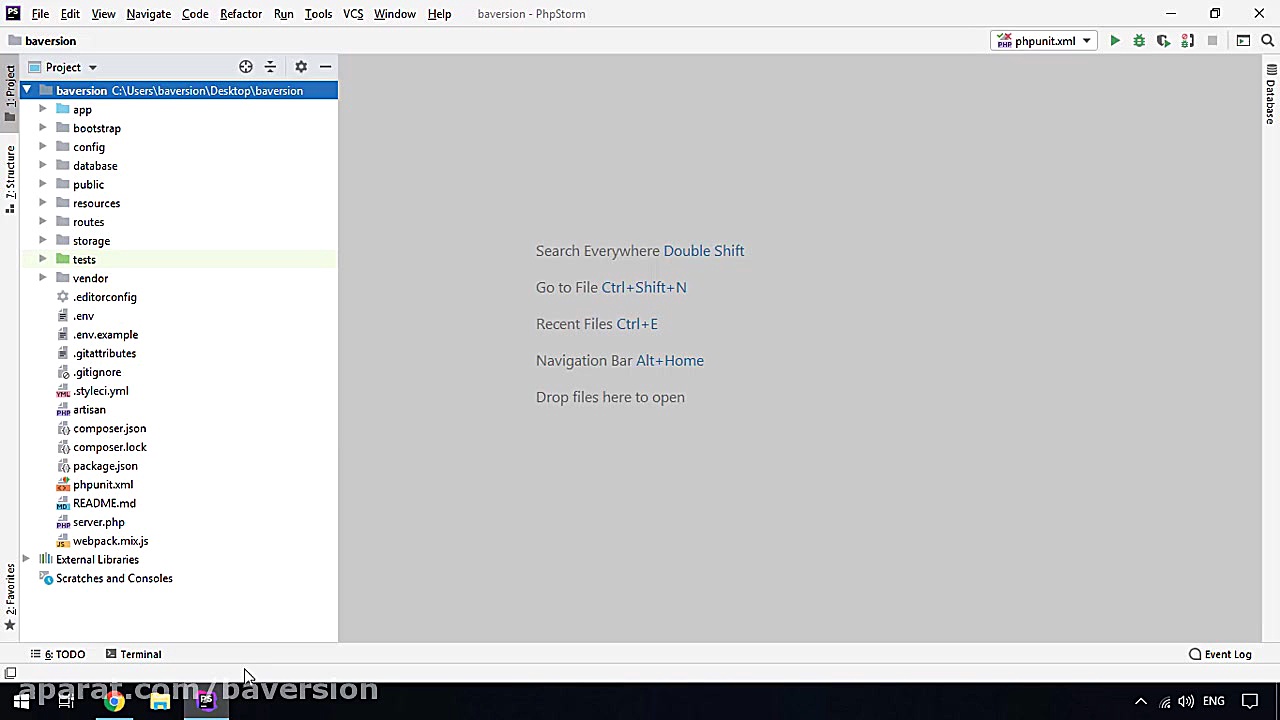Select the .env file
The width and height of the screenshot is (1280, 720).
[83, 316]
